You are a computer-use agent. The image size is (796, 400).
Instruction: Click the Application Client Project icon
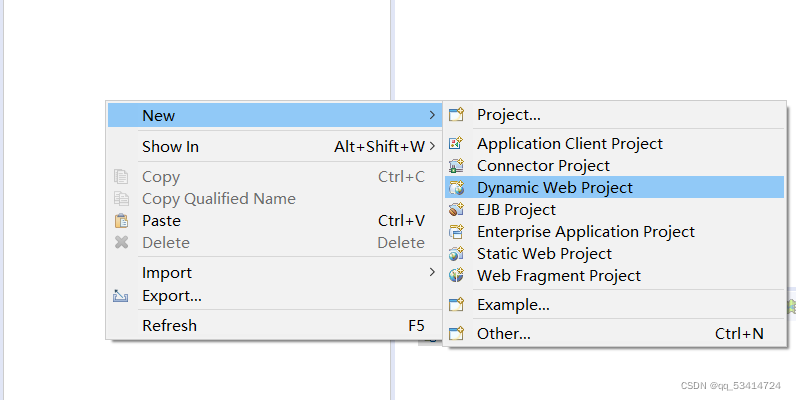point(456,144)
